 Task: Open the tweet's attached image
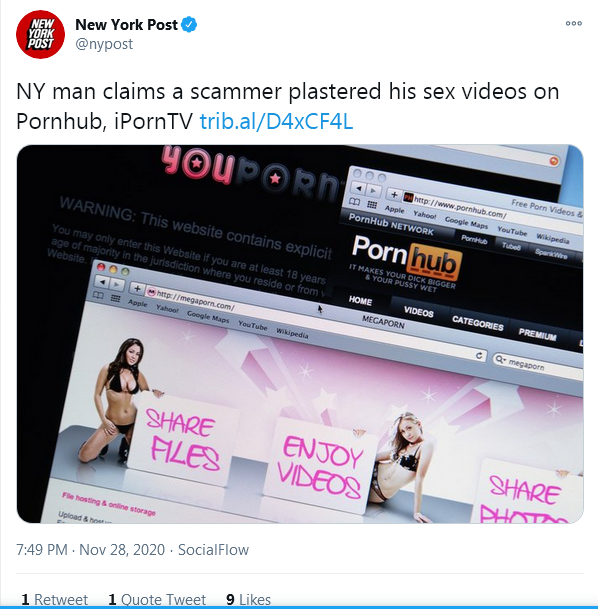coord(300,334)
